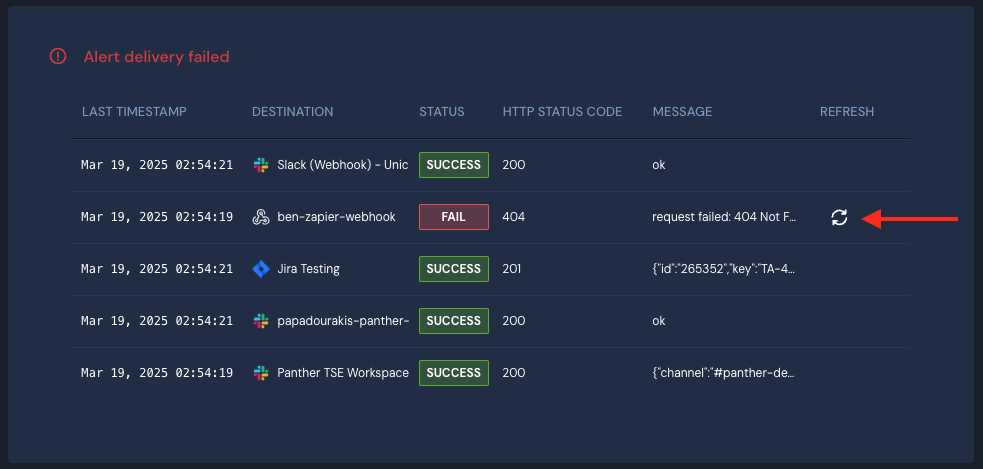Screen dimensions: 983x469
Task: Click the SUCCESS badge in Slack (Webhook) row
Action: (454, 165)
